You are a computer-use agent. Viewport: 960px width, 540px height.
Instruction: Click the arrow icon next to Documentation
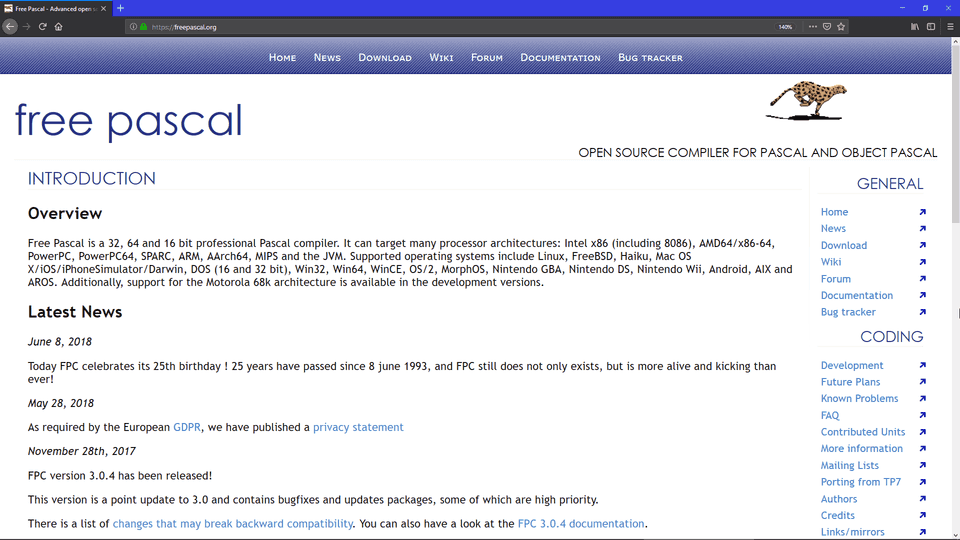923,295
